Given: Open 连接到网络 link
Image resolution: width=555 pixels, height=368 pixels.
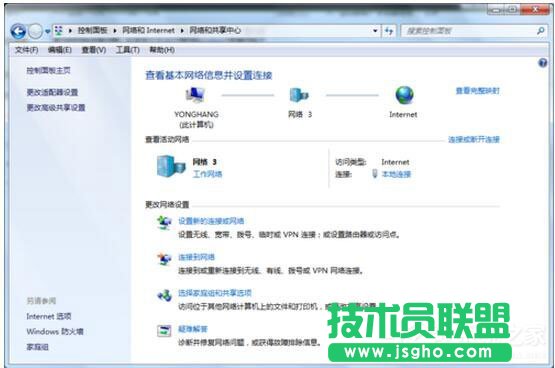Looking at the screenshot, I should [196, 257].
